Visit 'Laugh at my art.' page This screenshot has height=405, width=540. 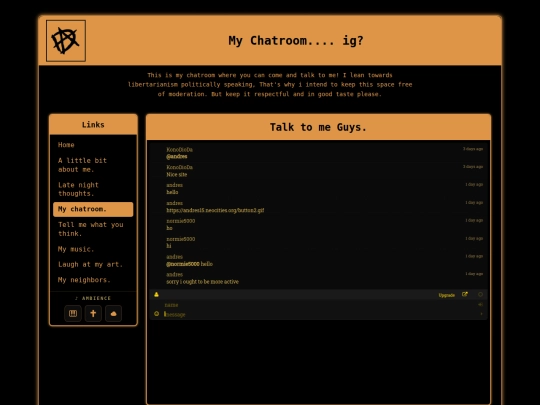click(90, 264)
